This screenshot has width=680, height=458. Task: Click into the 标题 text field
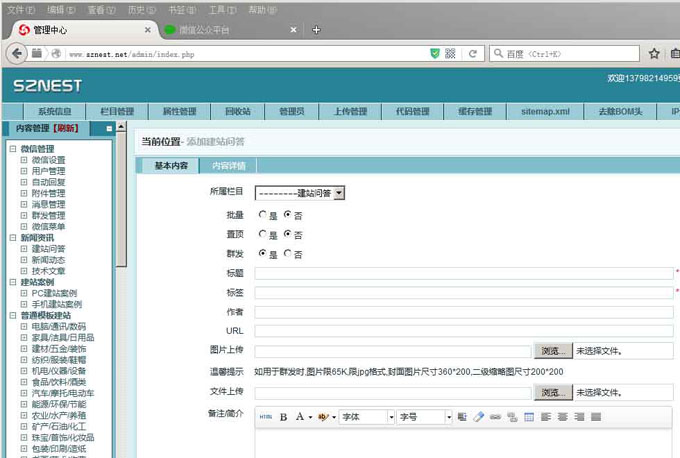pyautogui.click(x=464, y=273)
